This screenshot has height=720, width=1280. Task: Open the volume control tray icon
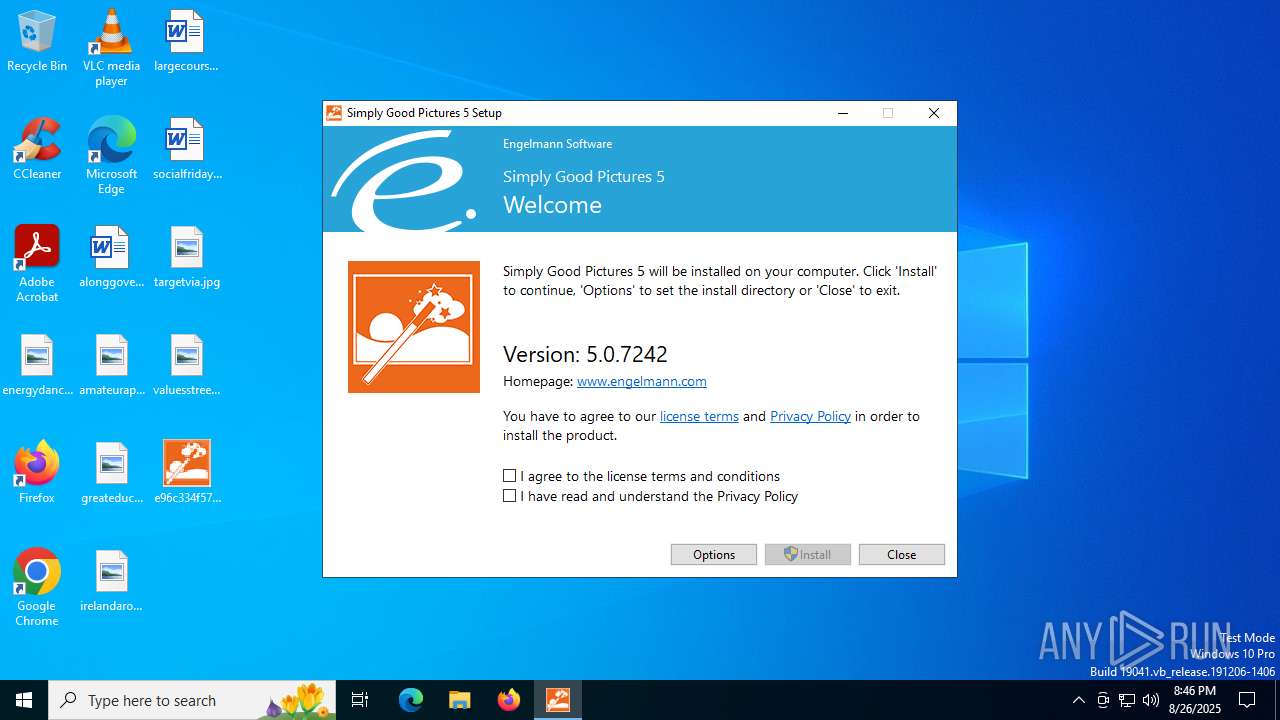[1151, 700]
